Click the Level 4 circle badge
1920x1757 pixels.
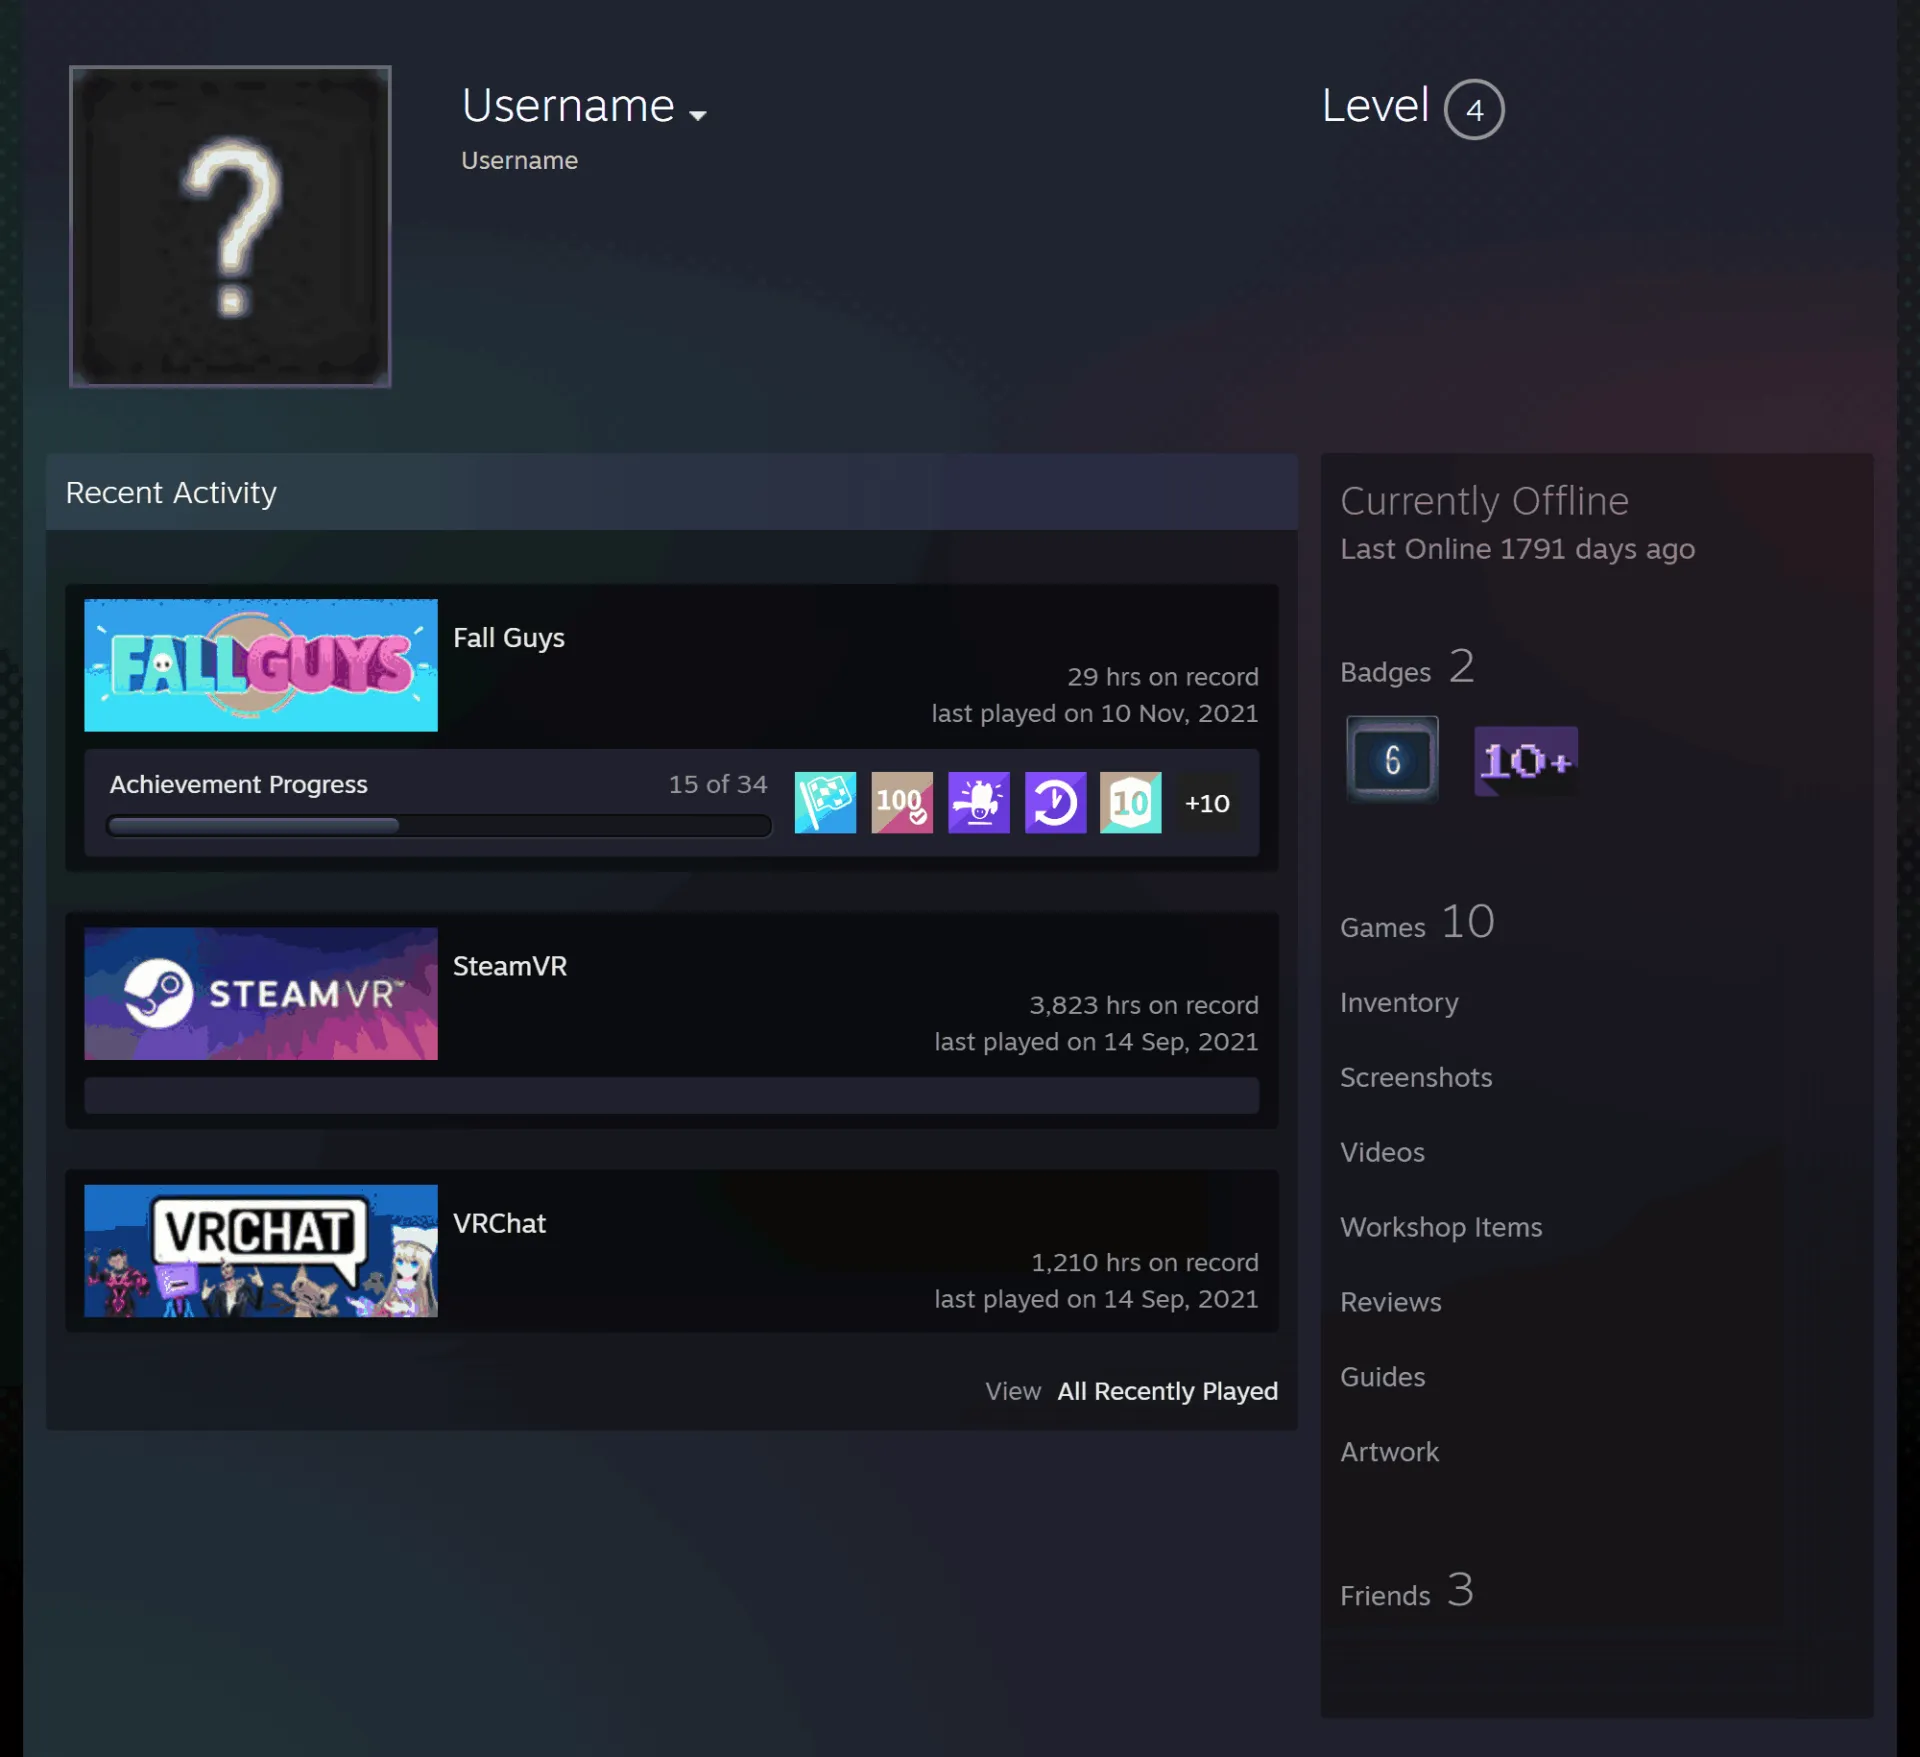click(1474, 109)
